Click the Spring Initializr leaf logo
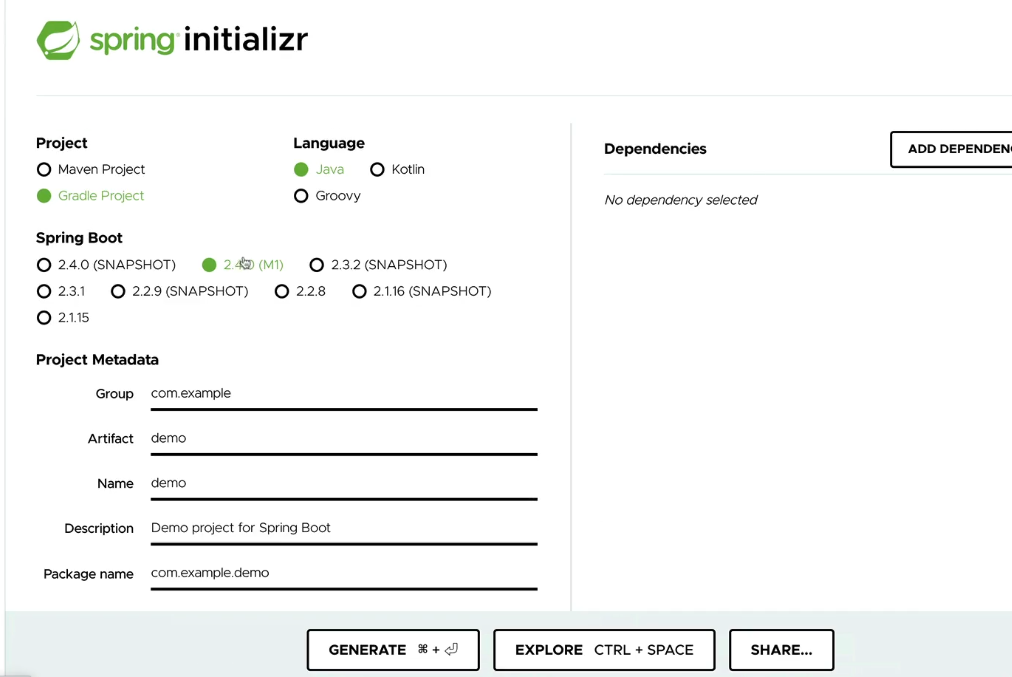Viewport: 1012px width, 677px height. point(58,40)
